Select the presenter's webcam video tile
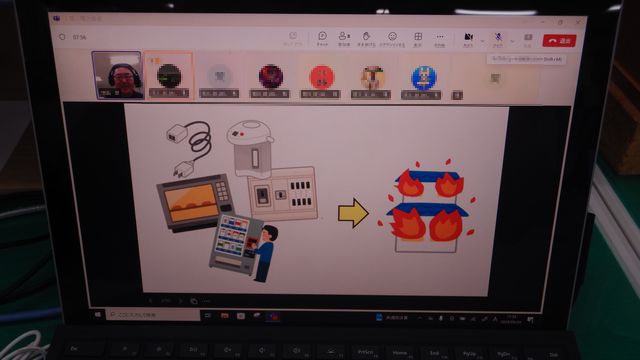The height and width of the screenshot is (360, 640). 118,75
